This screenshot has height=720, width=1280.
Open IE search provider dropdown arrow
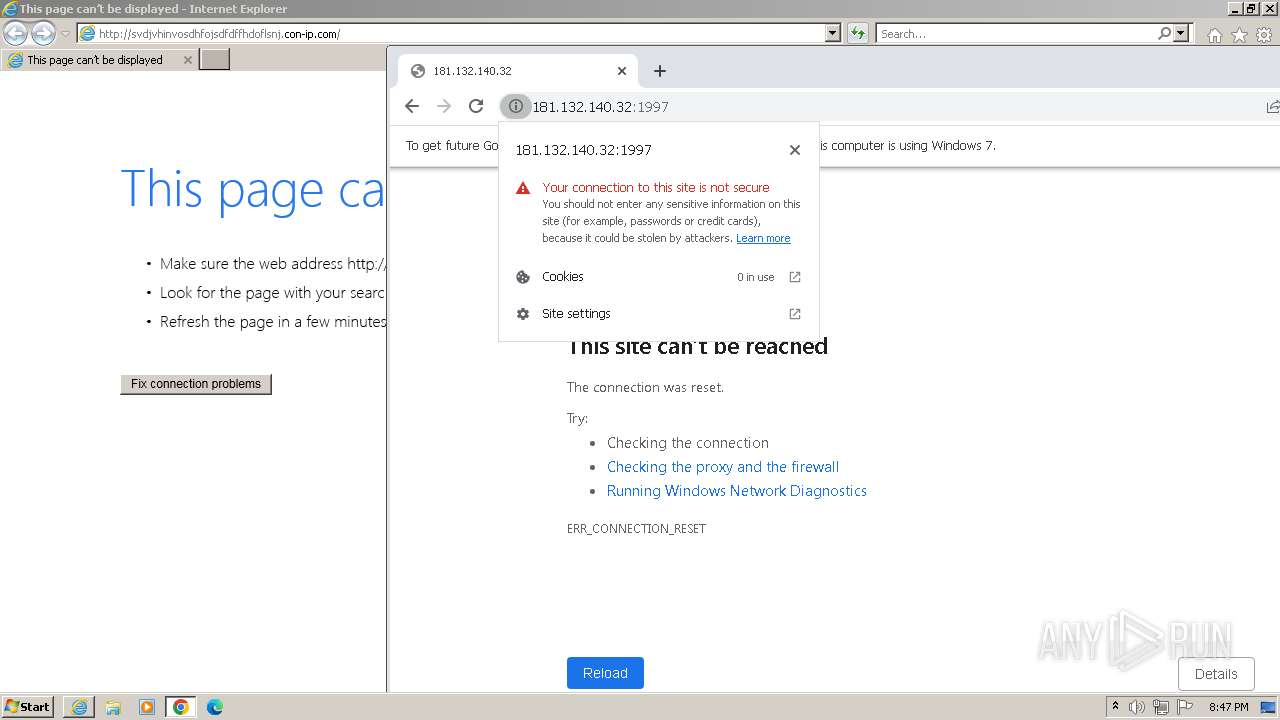(1181, 33)
